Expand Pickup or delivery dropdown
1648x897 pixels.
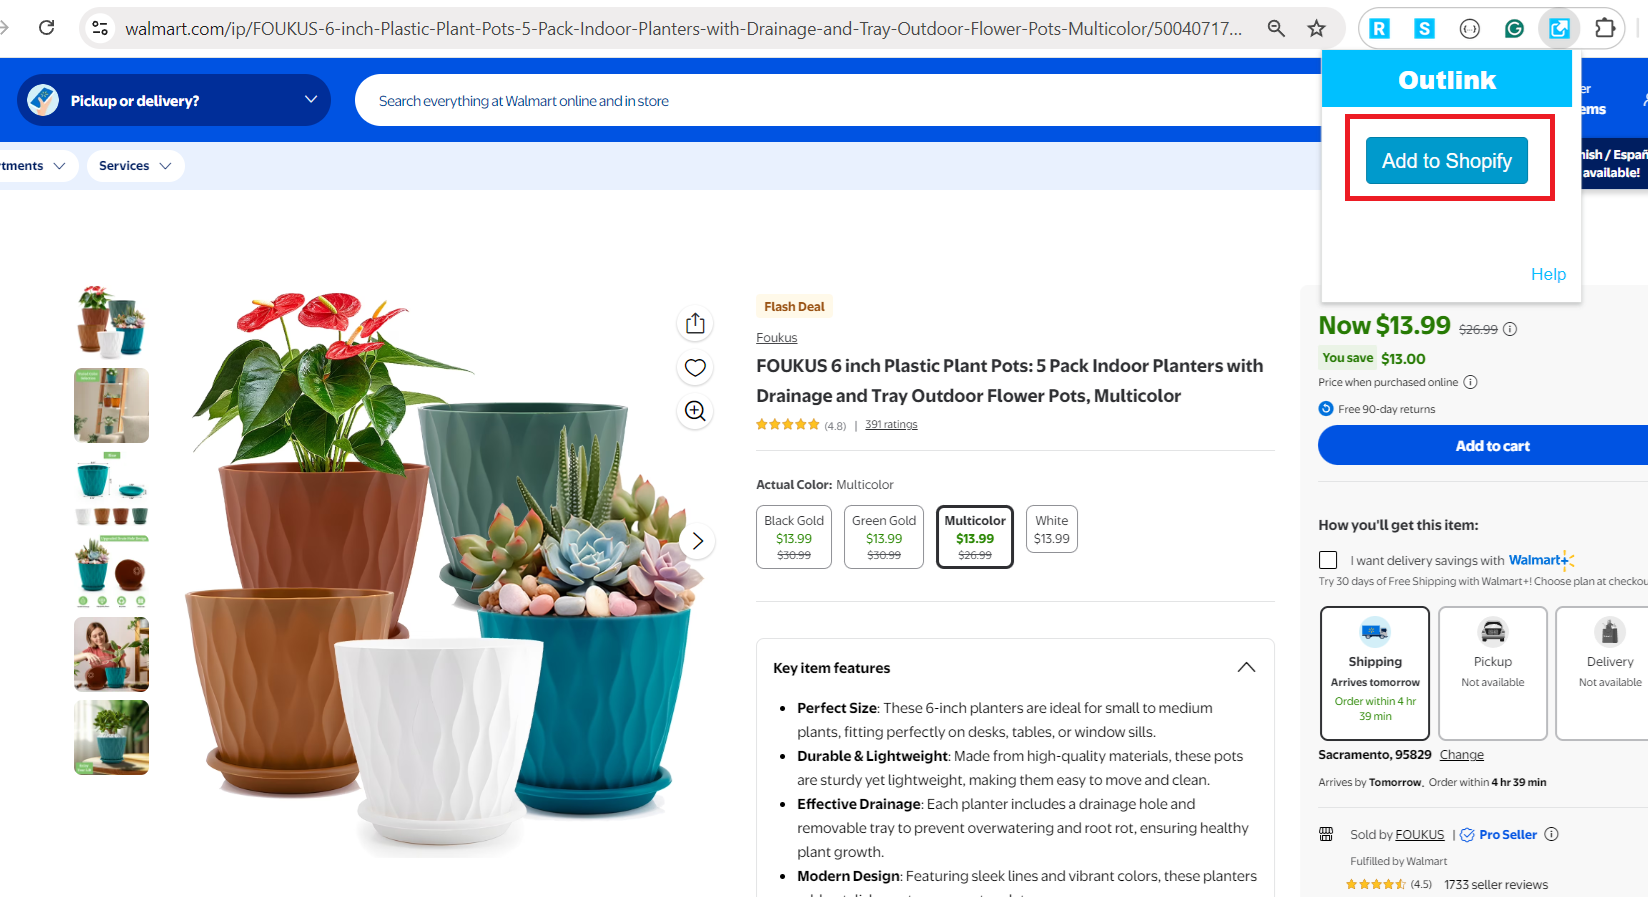174,100
